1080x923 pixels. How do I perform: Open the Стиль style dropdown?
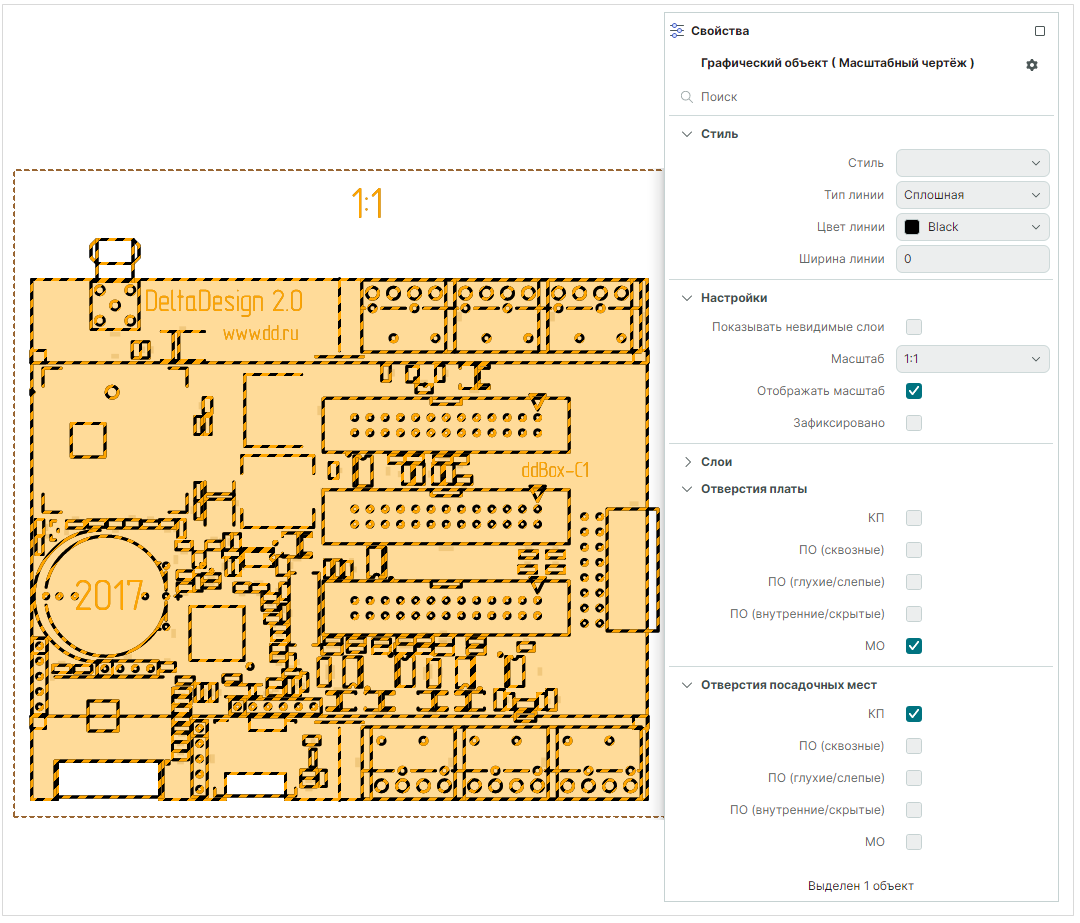[x=972, y=163]
